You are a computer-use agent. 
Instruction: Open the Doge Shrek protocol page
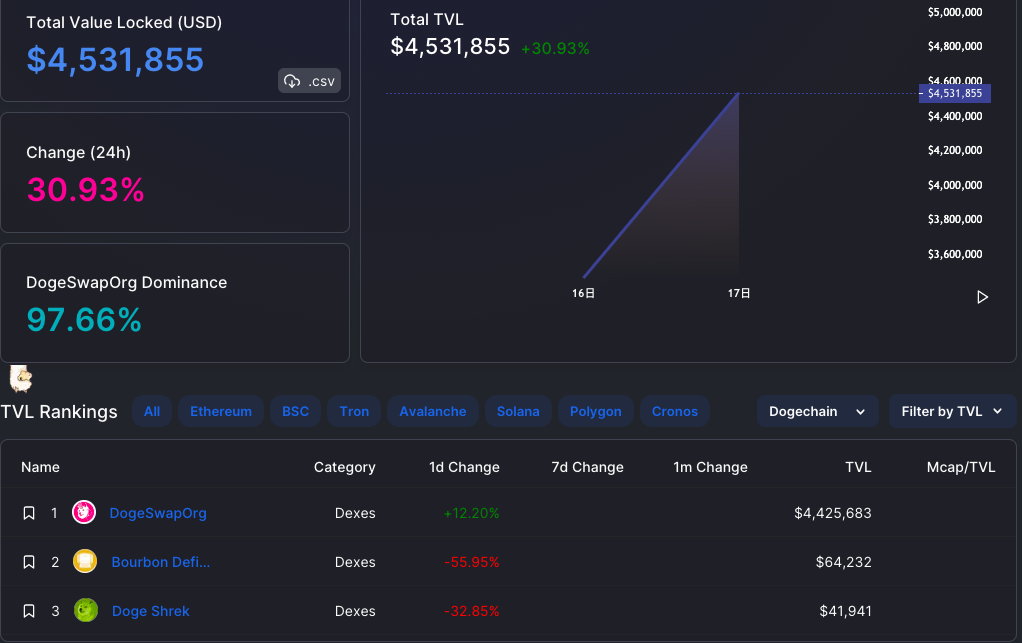(151, 611)
